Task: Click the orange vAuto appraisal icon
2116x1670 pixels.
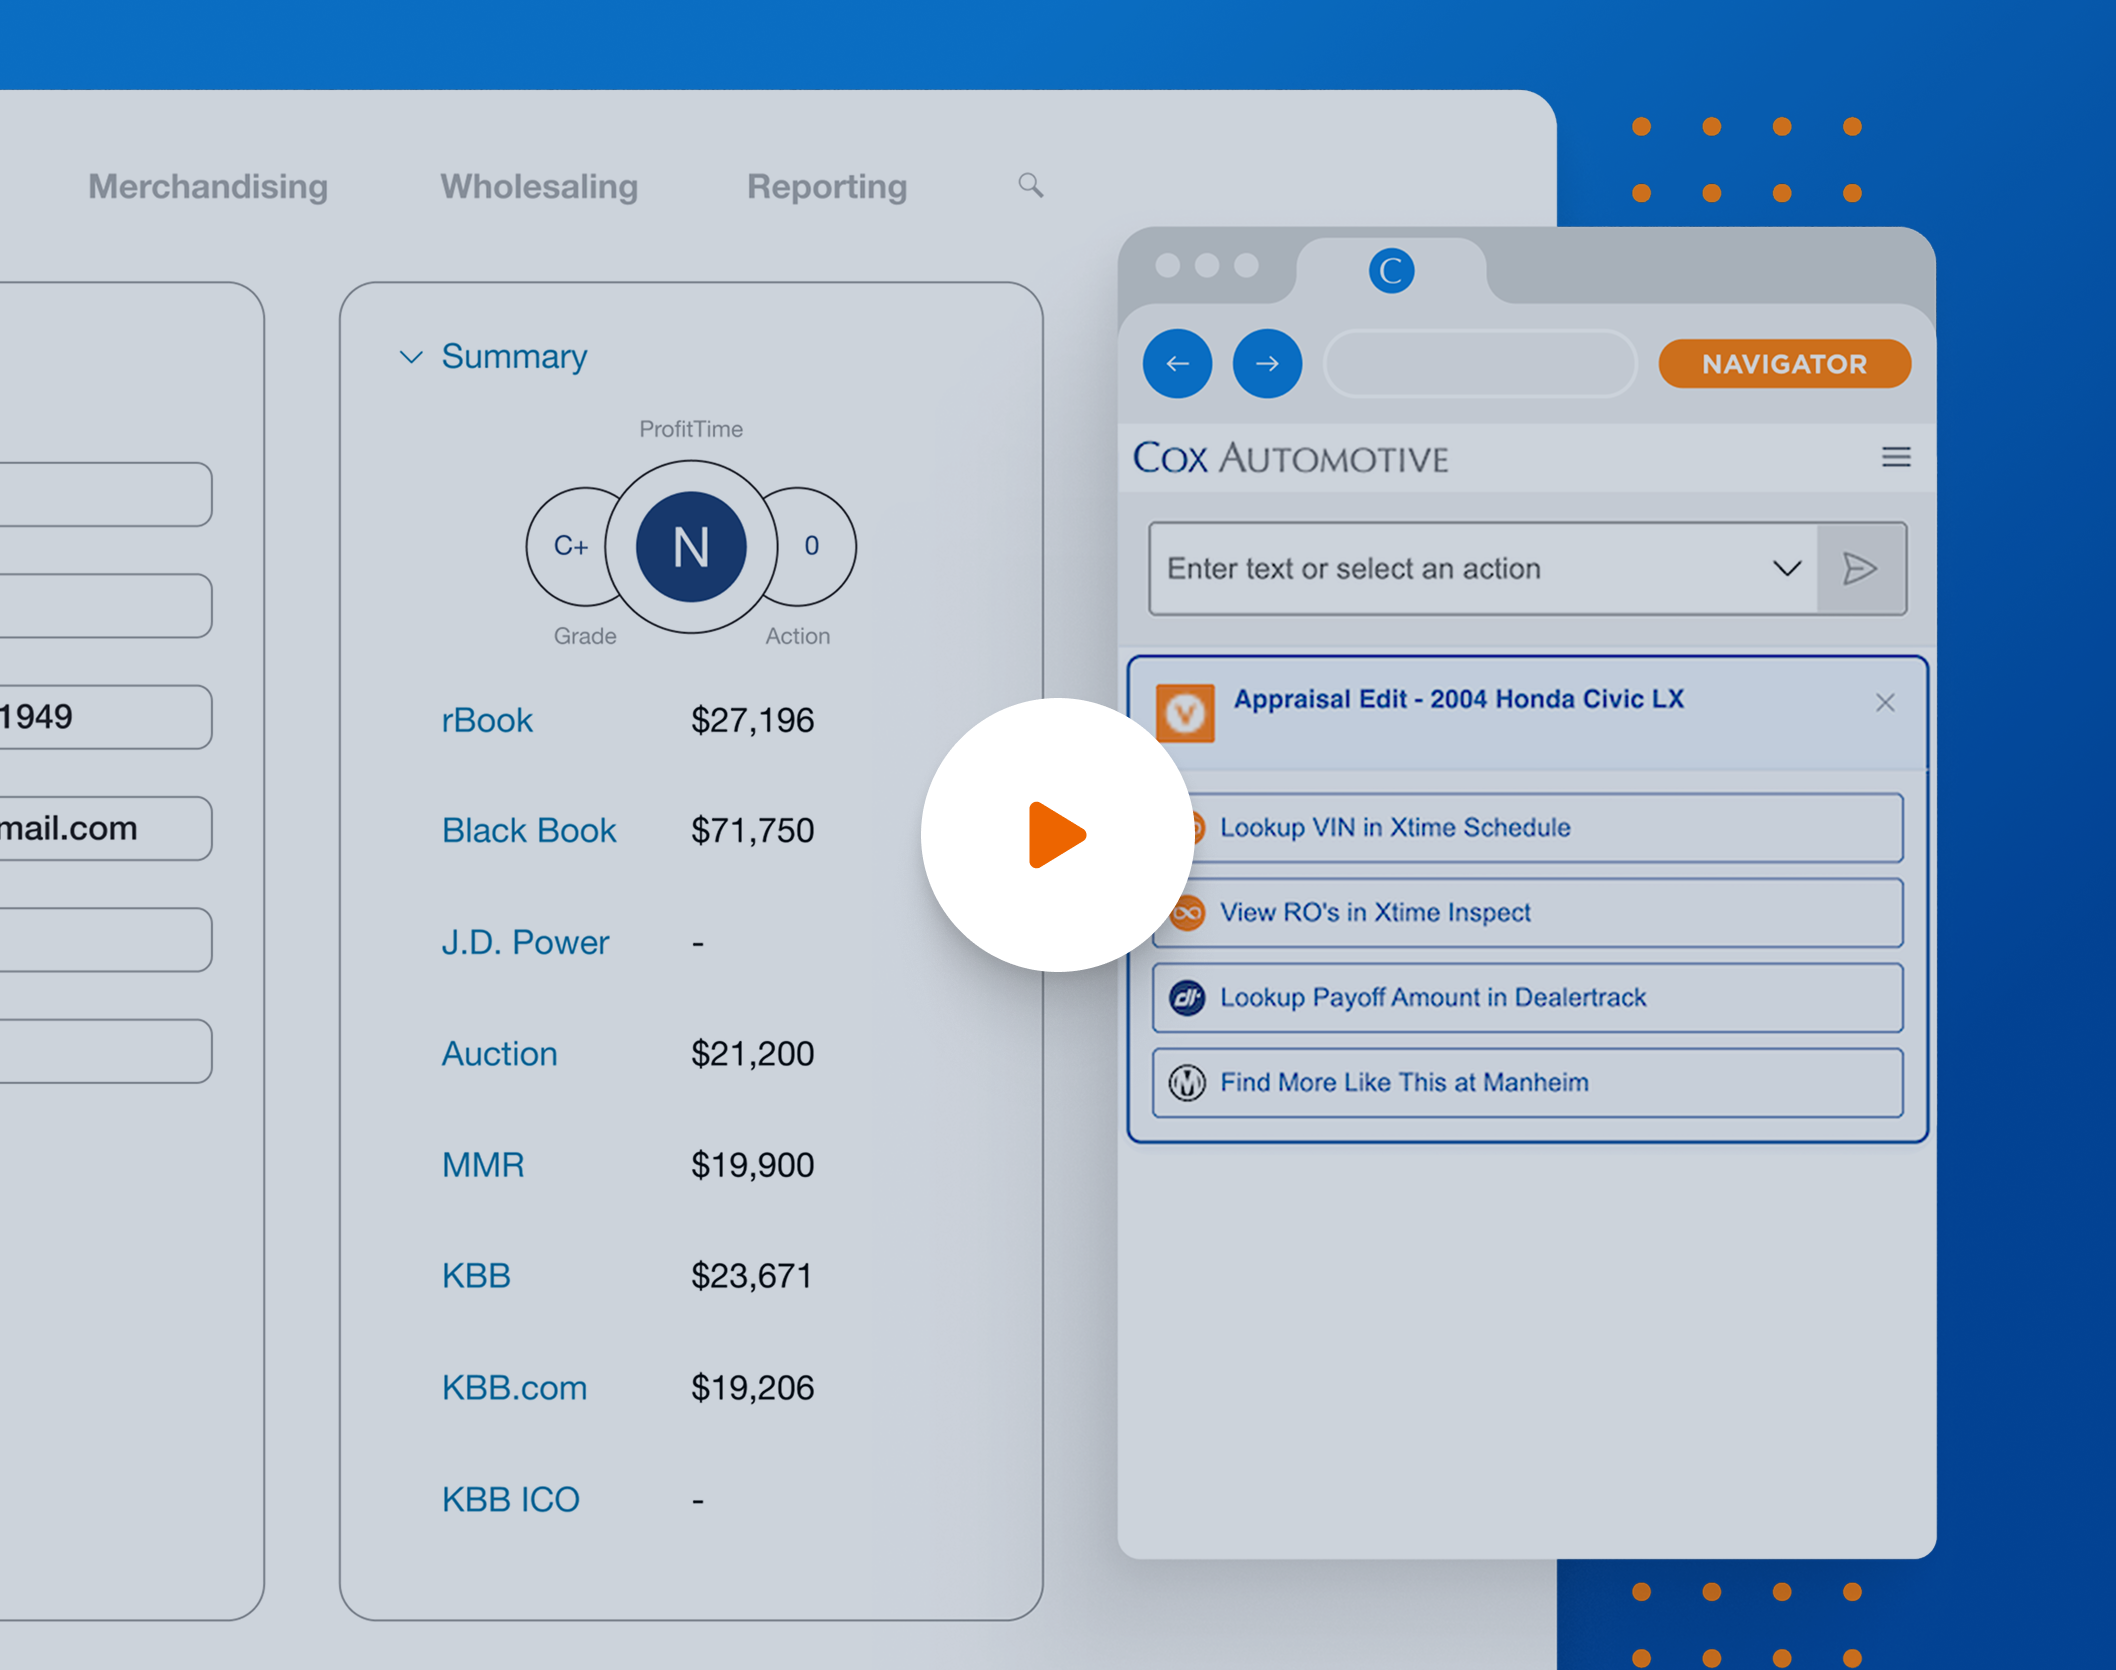Action: 1185,713
